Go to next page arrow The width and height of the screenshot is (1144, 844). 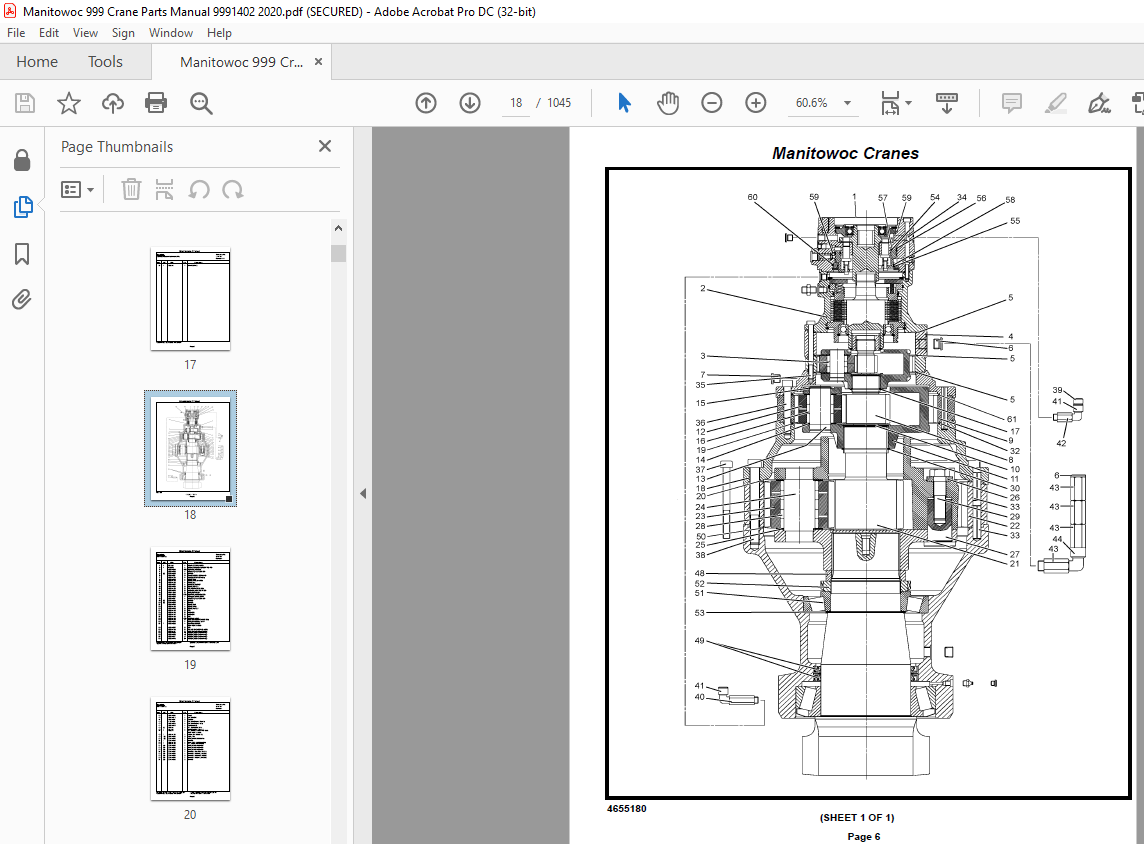[x=470, y=103]
